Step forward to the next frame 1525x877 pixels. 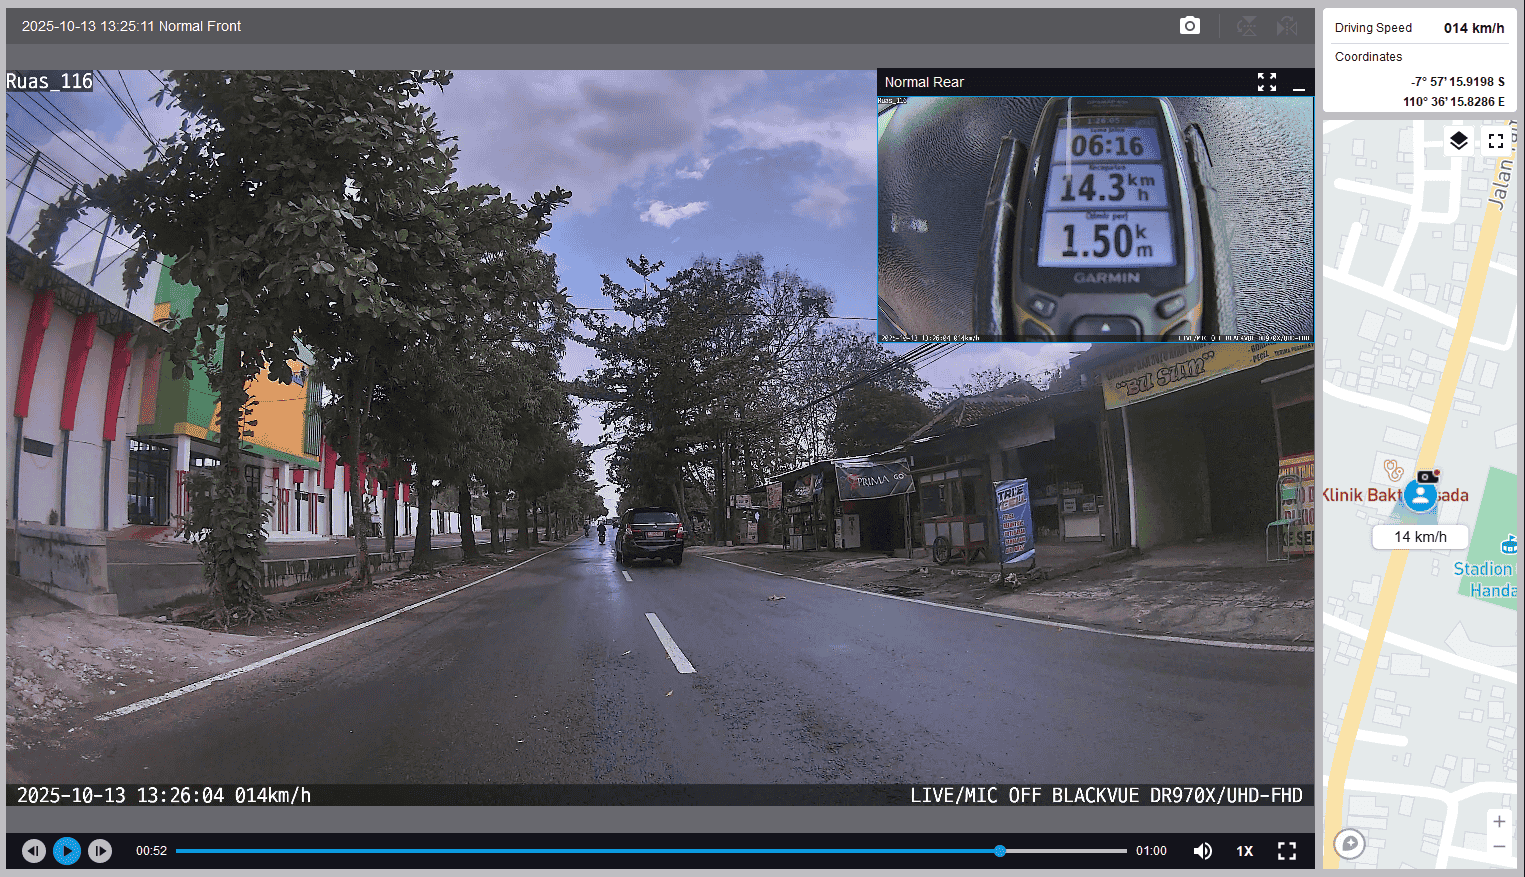pyautogui.click(x=100, y=851)
